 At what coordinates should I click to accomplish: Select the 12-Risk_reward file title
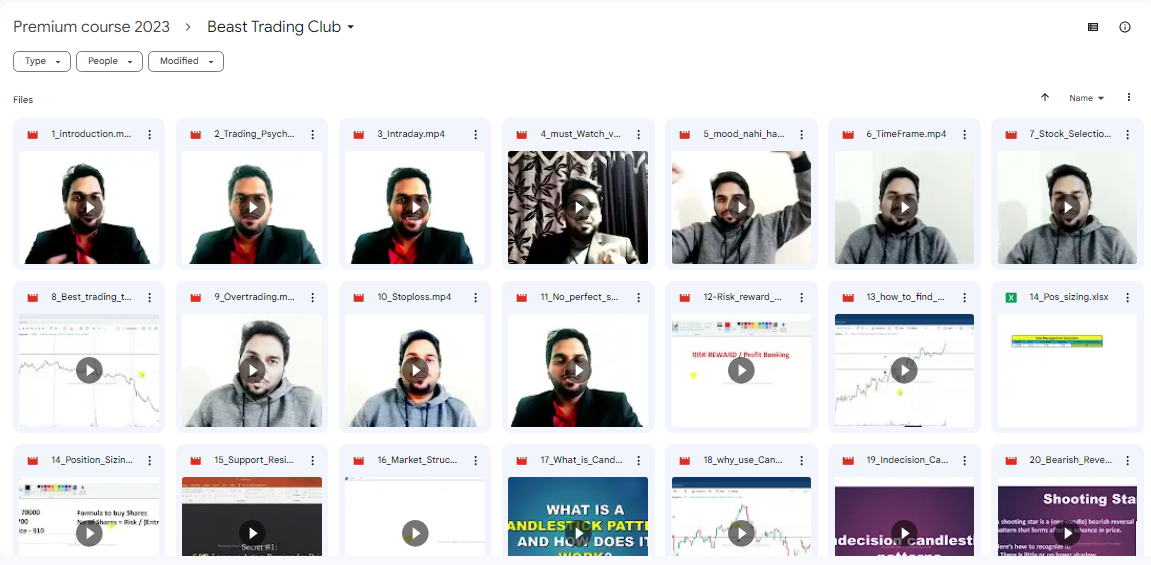743,297
